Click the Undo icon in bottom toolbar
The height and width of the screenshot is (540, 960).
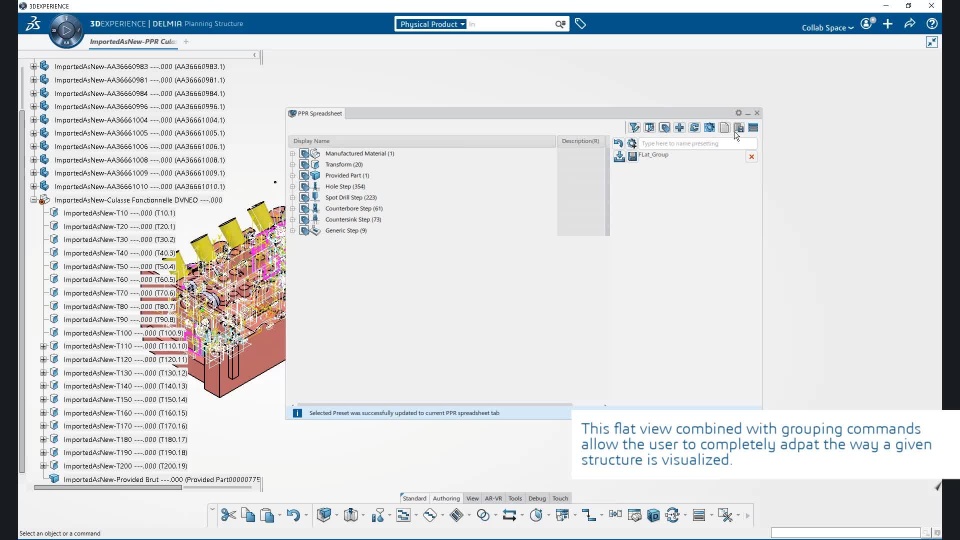(x=293, y=515)
